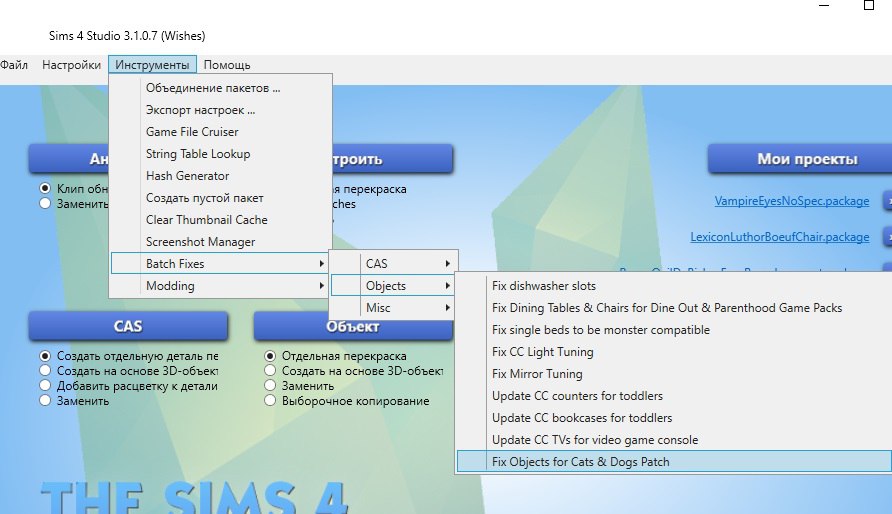
Task: Close the Инструменты menu
Action: (152, 65)
